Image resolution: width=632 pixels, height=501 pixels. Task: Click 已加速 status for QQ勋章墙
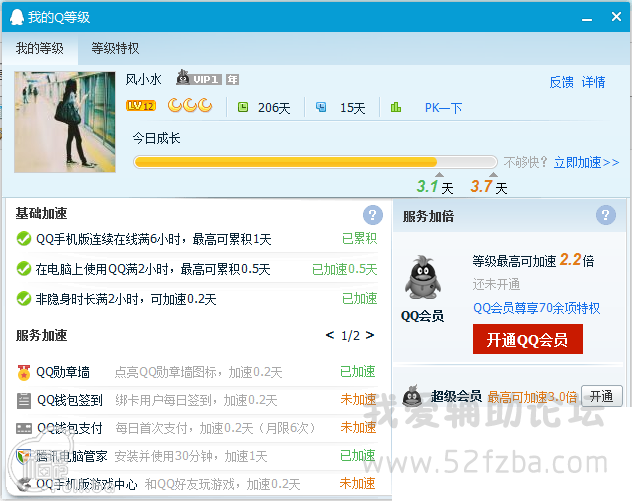point(358,371)
